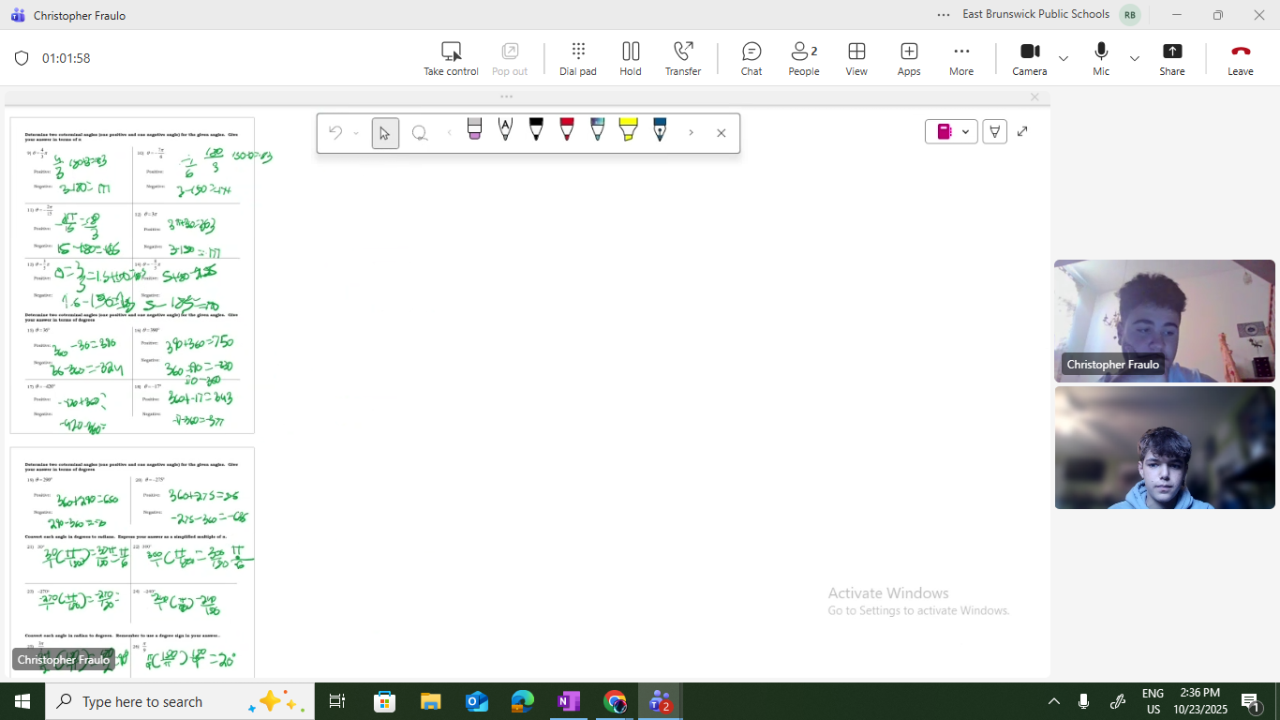
Task: Choose the eraser tool in pen toolbar
Action: point(475,130)
